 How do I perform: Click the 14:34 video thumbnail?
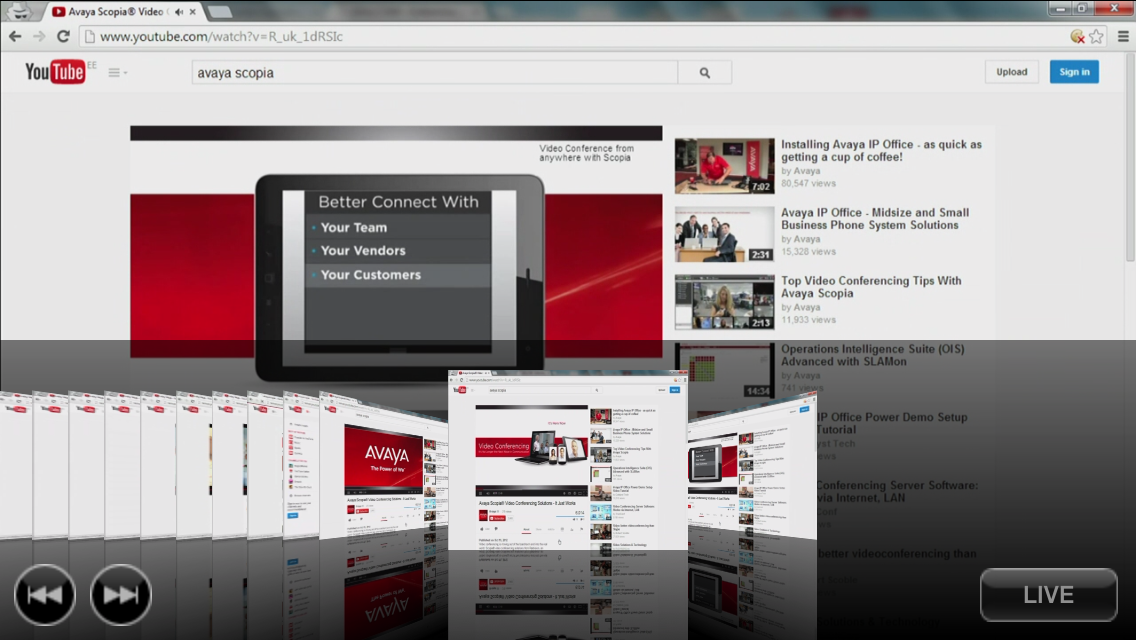tap(724, 370)
